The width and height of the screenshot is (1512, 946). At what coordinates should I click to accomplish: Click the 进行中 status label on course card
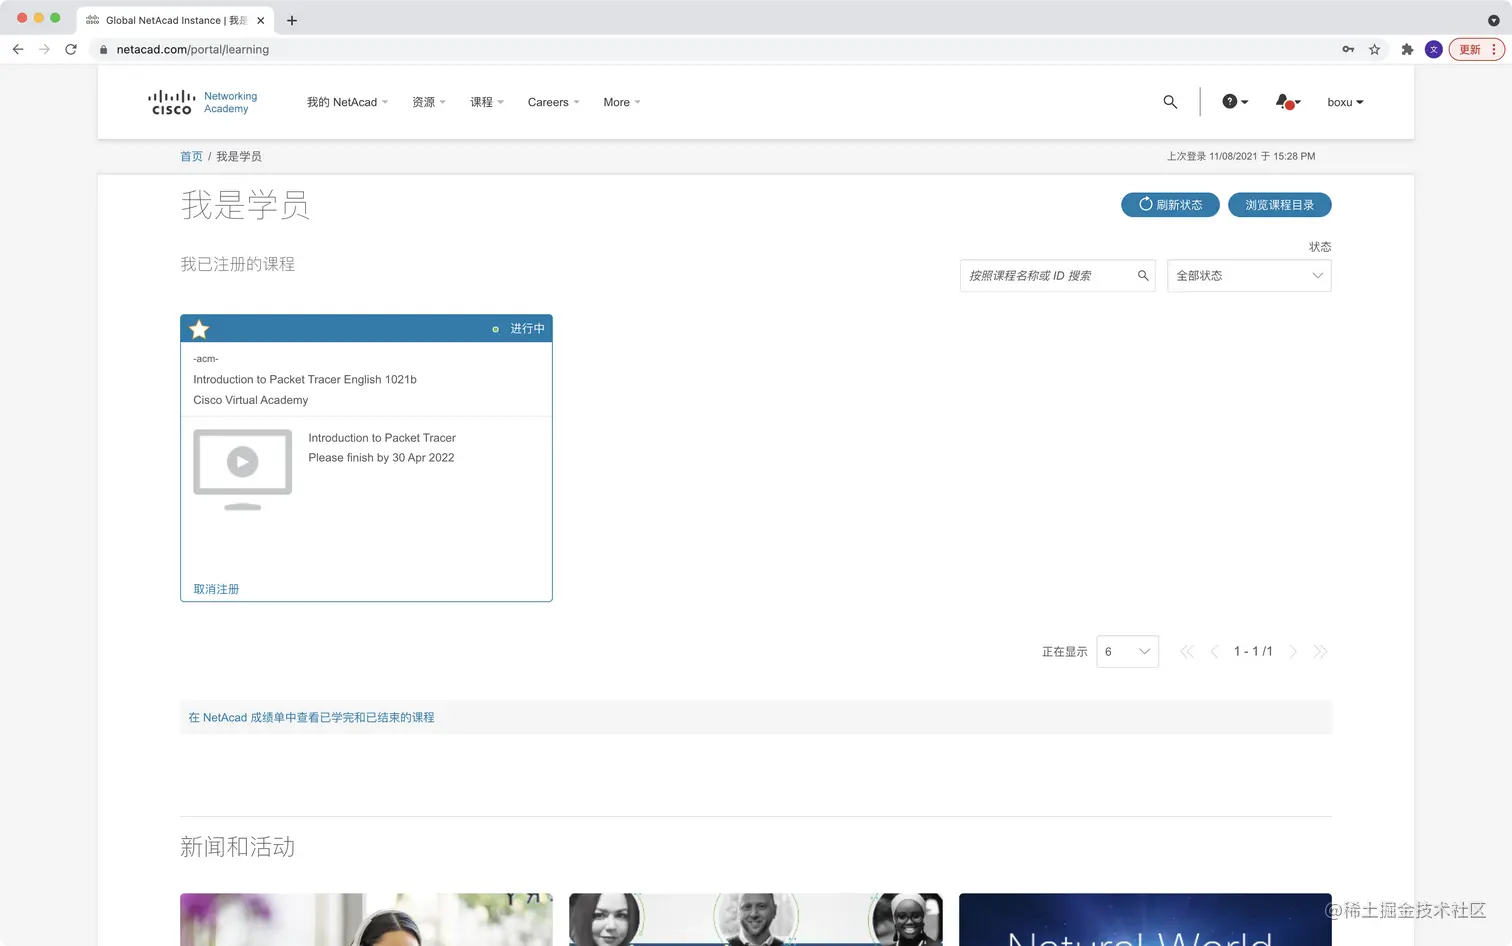coord(527,329)
